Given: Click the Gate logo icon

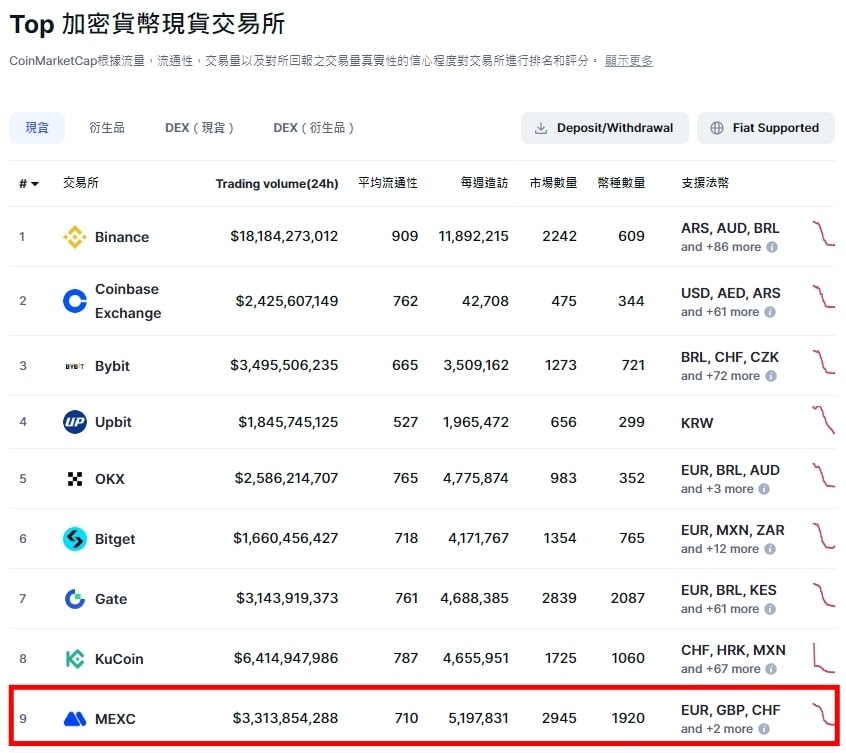Looking at the screenshot, I should coord(74,599).
